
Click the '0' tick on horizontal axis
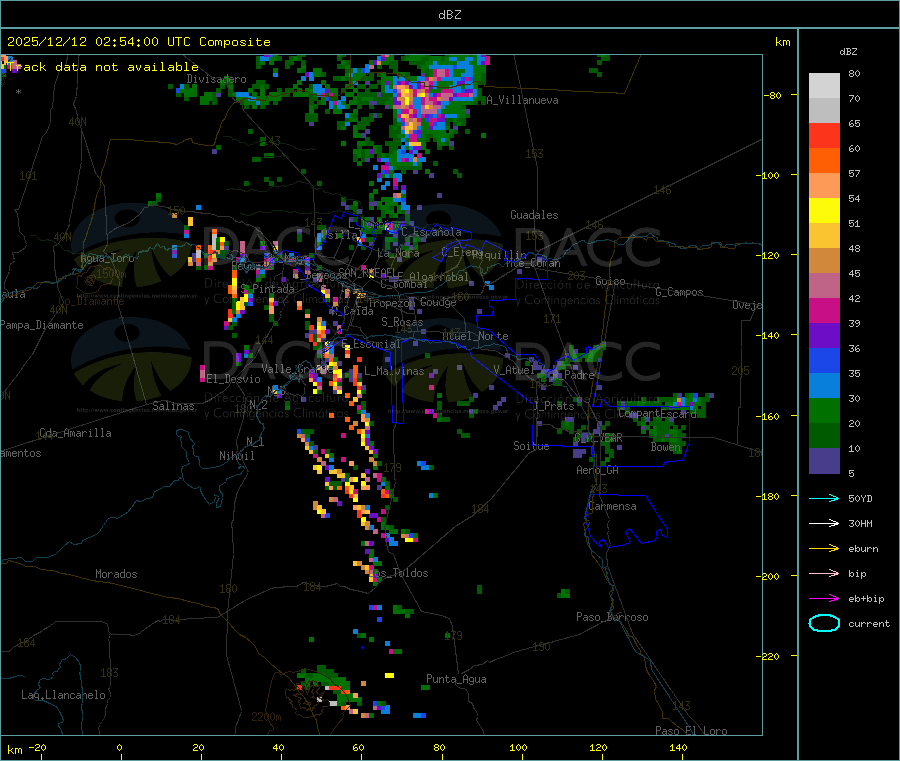coord(119,747)
